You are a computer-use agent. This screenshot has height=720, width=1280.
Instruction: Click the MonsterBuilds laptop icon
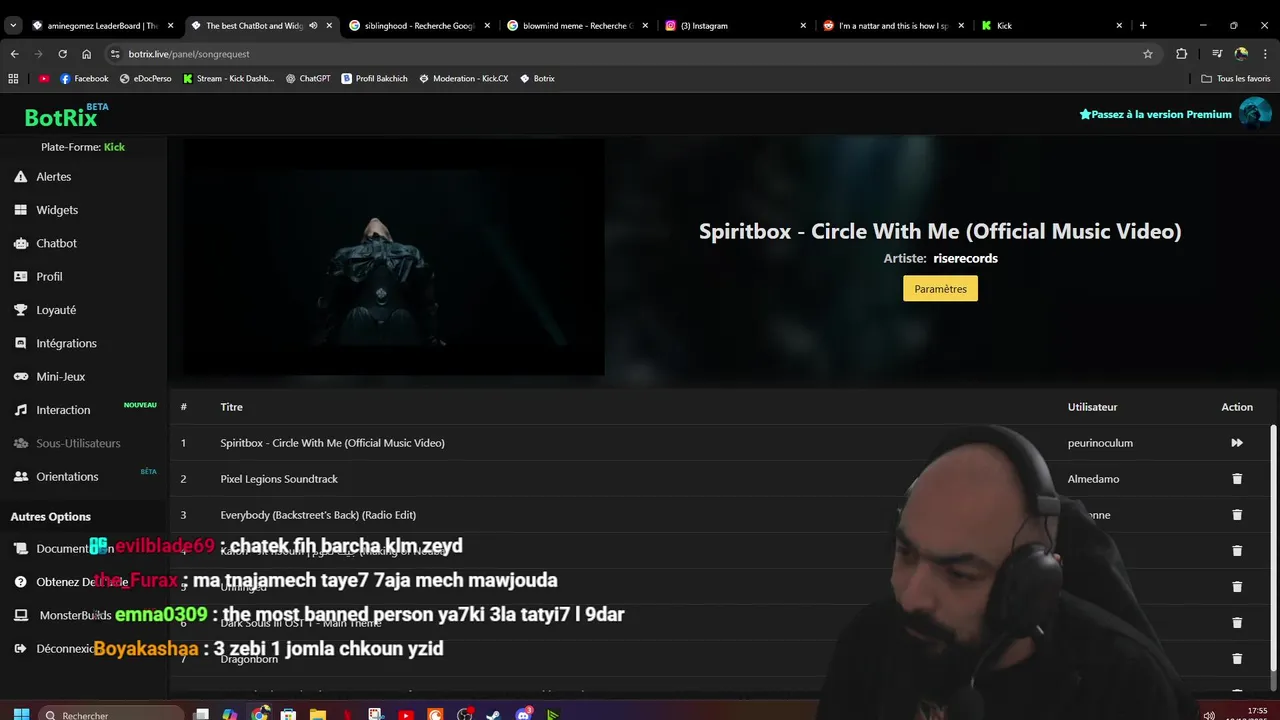pyautogui.click(x=20, y=615)
